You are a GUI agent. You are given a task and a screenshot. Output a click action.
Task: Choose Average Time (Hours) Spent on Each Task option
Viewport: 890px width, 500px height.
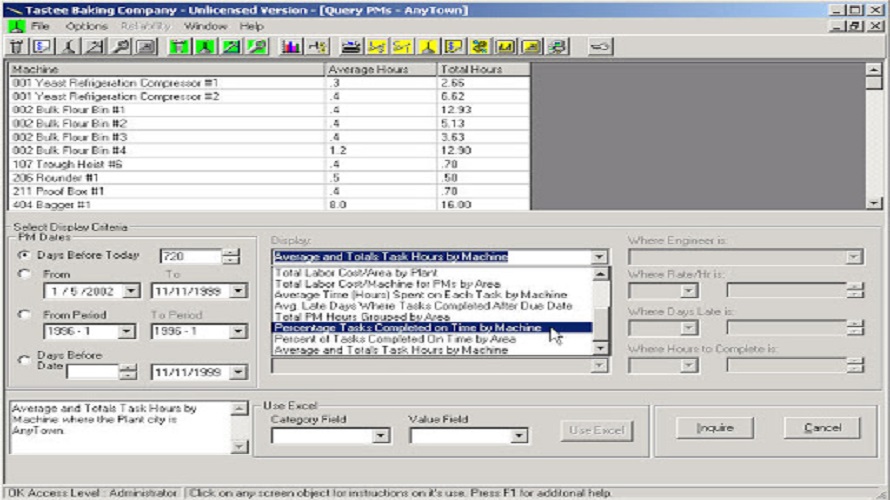pos(432,295)
